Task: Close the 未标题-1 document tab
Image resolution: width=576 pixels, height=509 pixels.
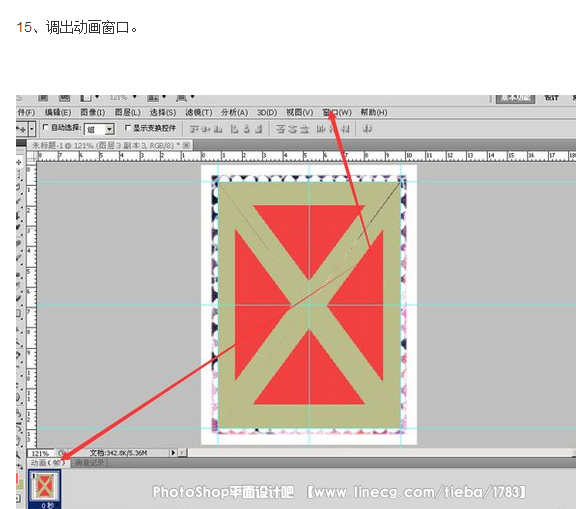Action: tap(187, 145)
